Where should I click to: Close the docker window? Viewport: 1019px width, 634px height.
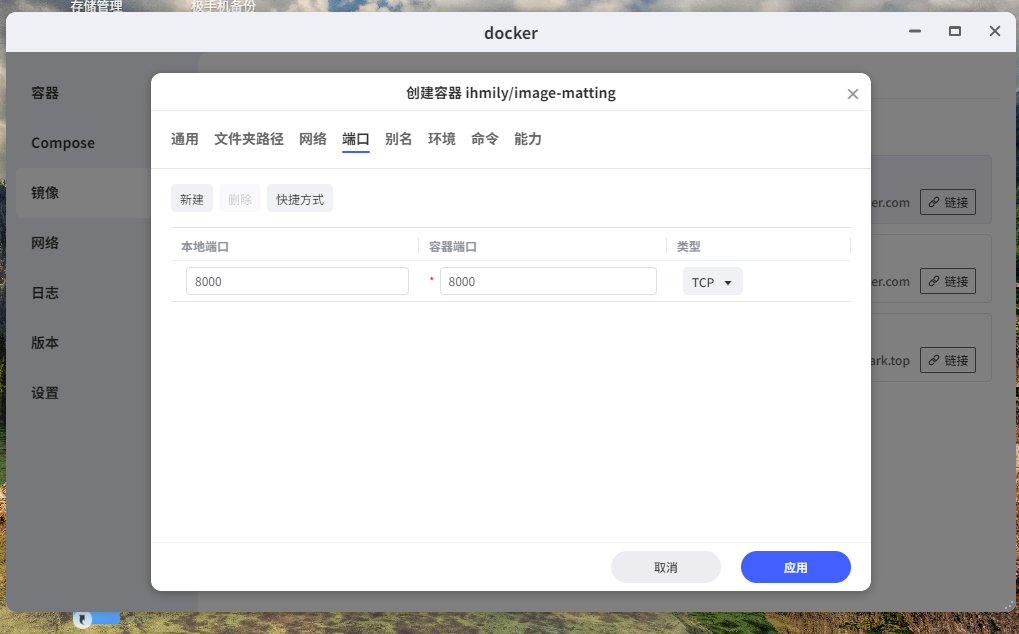coord(994,31)
